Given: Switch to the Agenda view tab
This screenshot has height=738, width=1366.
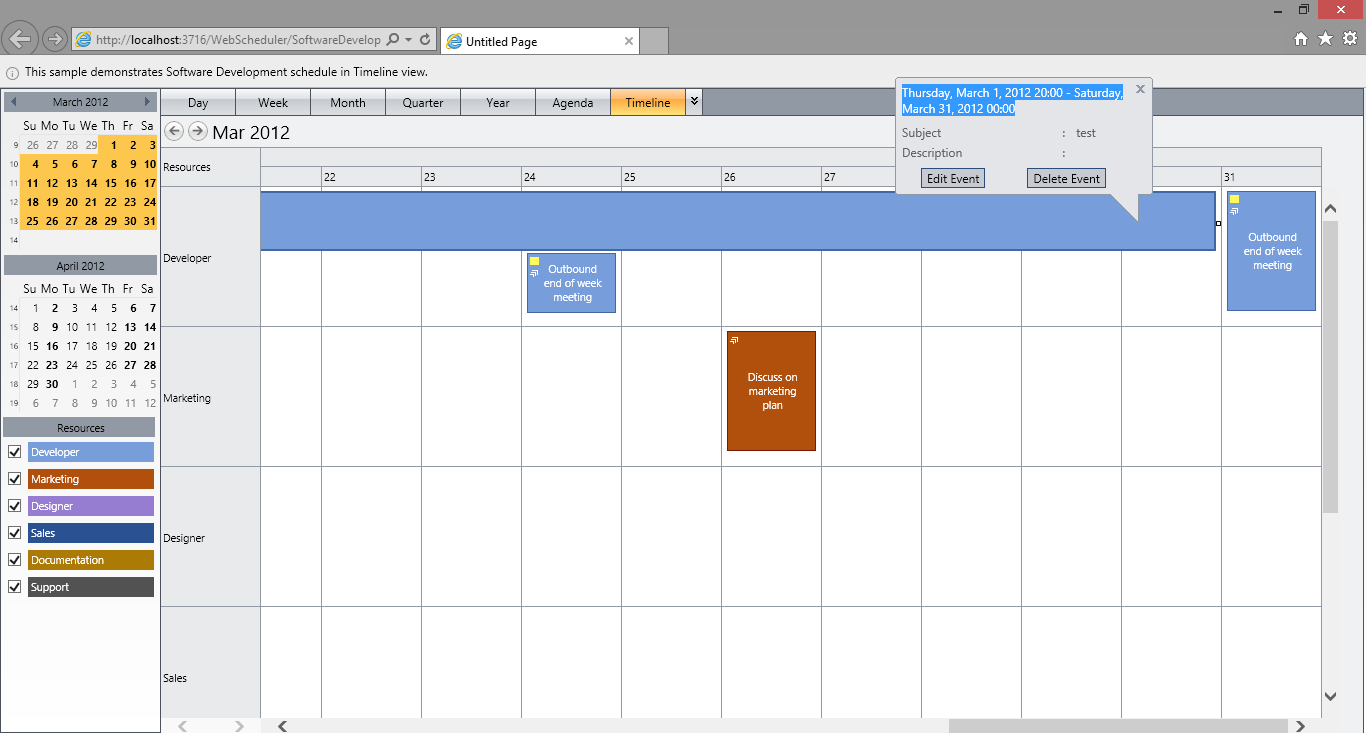Looking at the screenshot, I should (573, 102).
